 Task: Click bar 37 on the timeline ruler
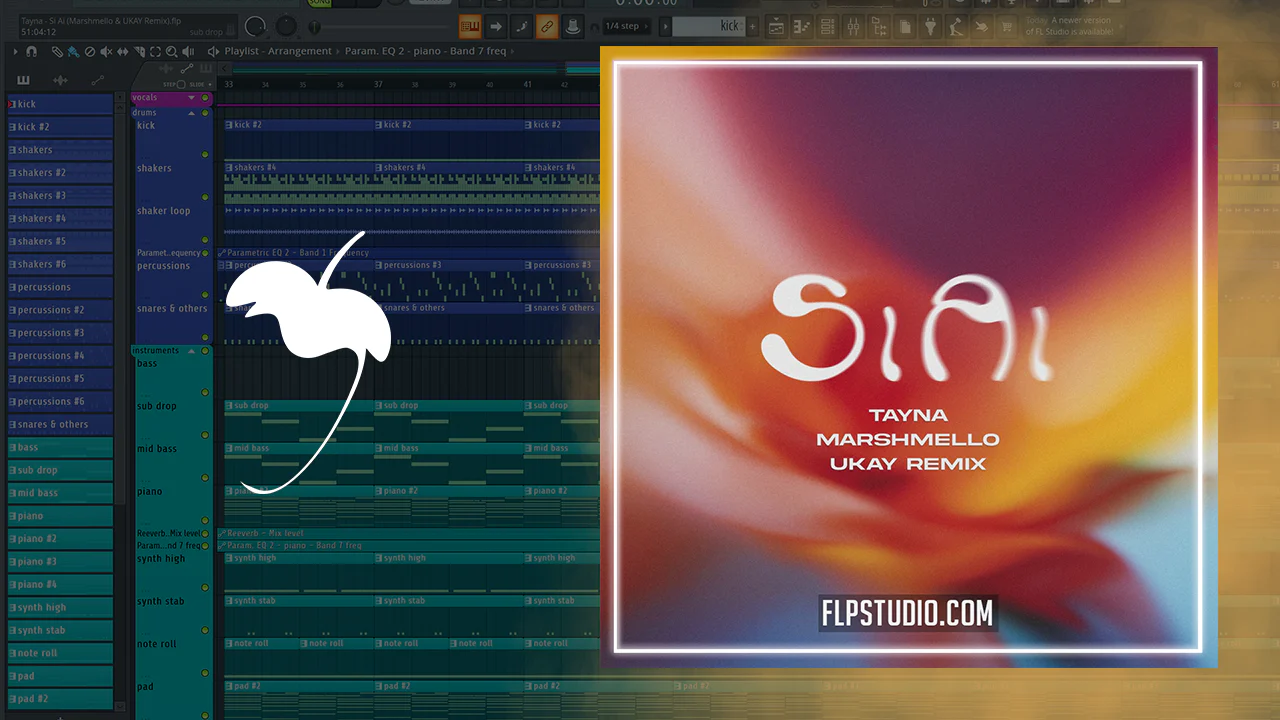coord(378,84)
